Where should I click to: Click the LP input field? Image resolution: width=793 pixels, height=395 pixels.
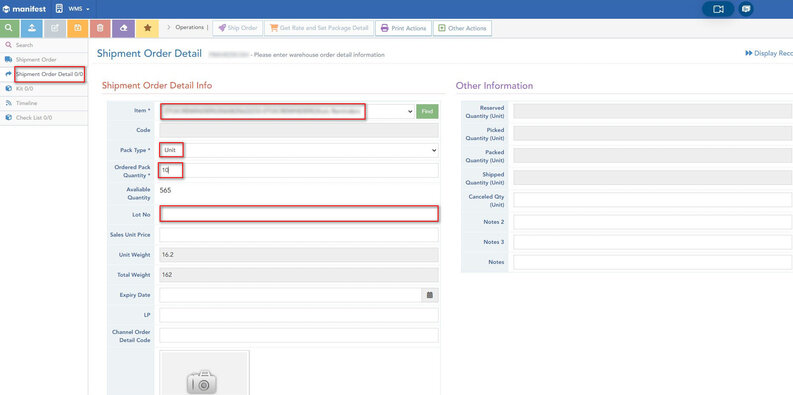299,315
